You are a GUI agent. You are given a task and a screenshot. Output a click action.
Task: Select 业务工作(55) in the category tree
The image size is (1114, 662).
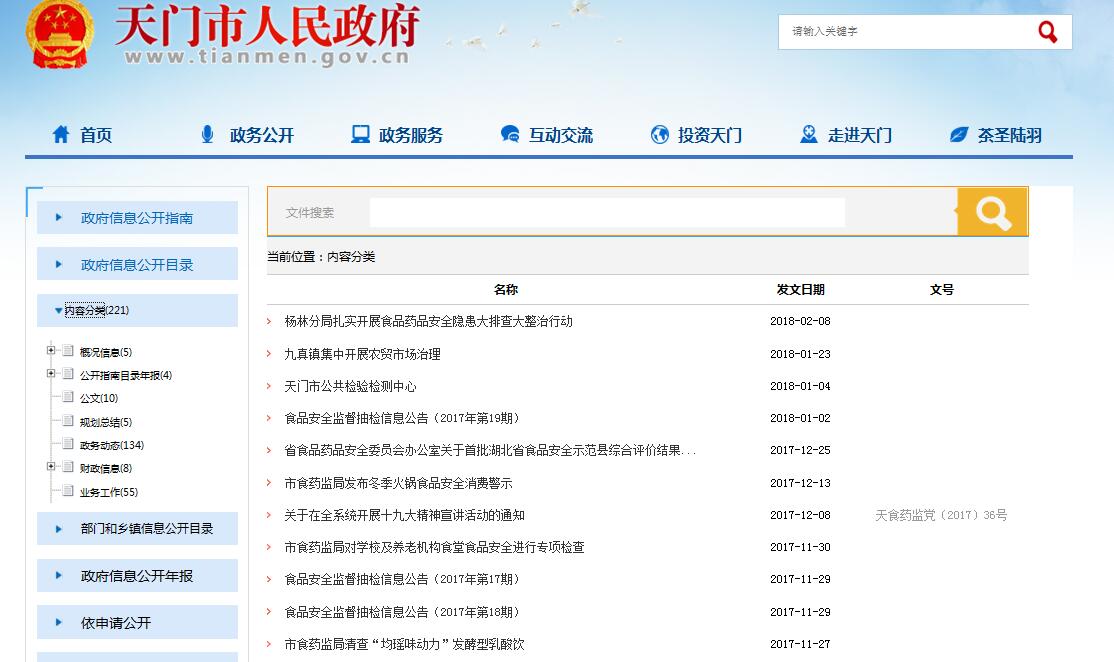click(x=108, y=492)
